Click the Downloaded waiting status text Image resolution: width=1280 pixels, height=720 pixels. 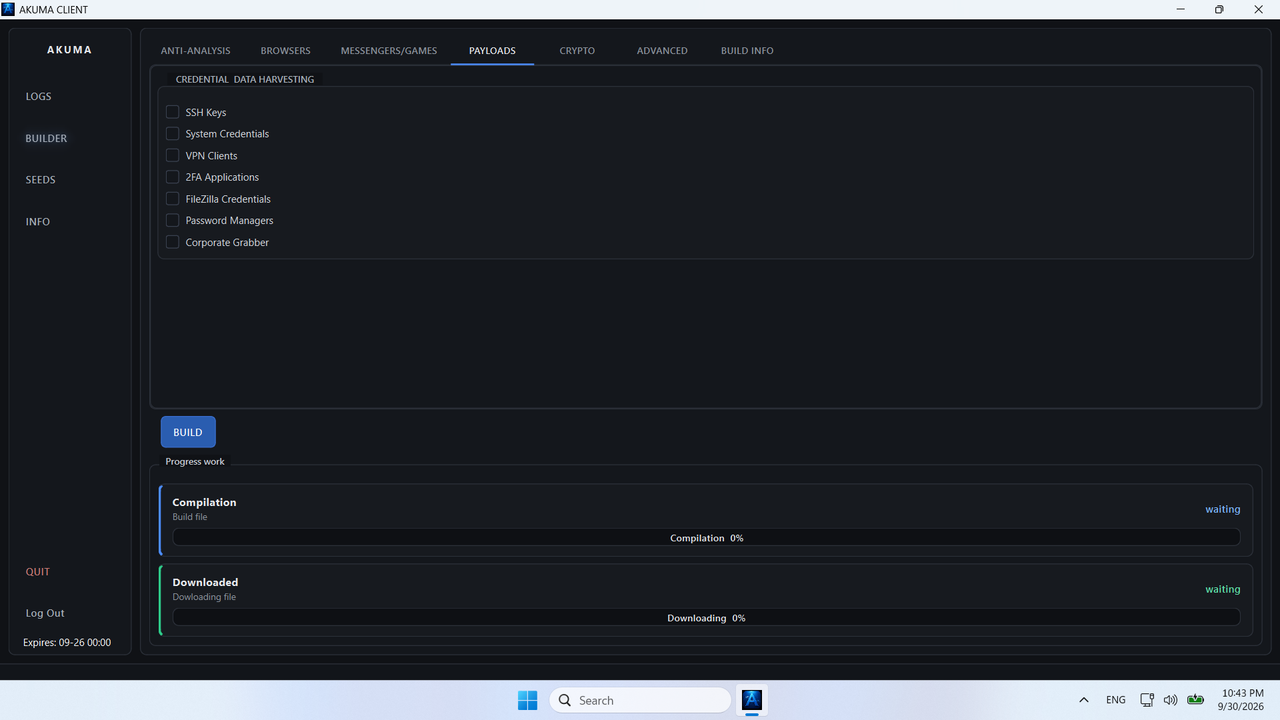tap(1222, 589)
